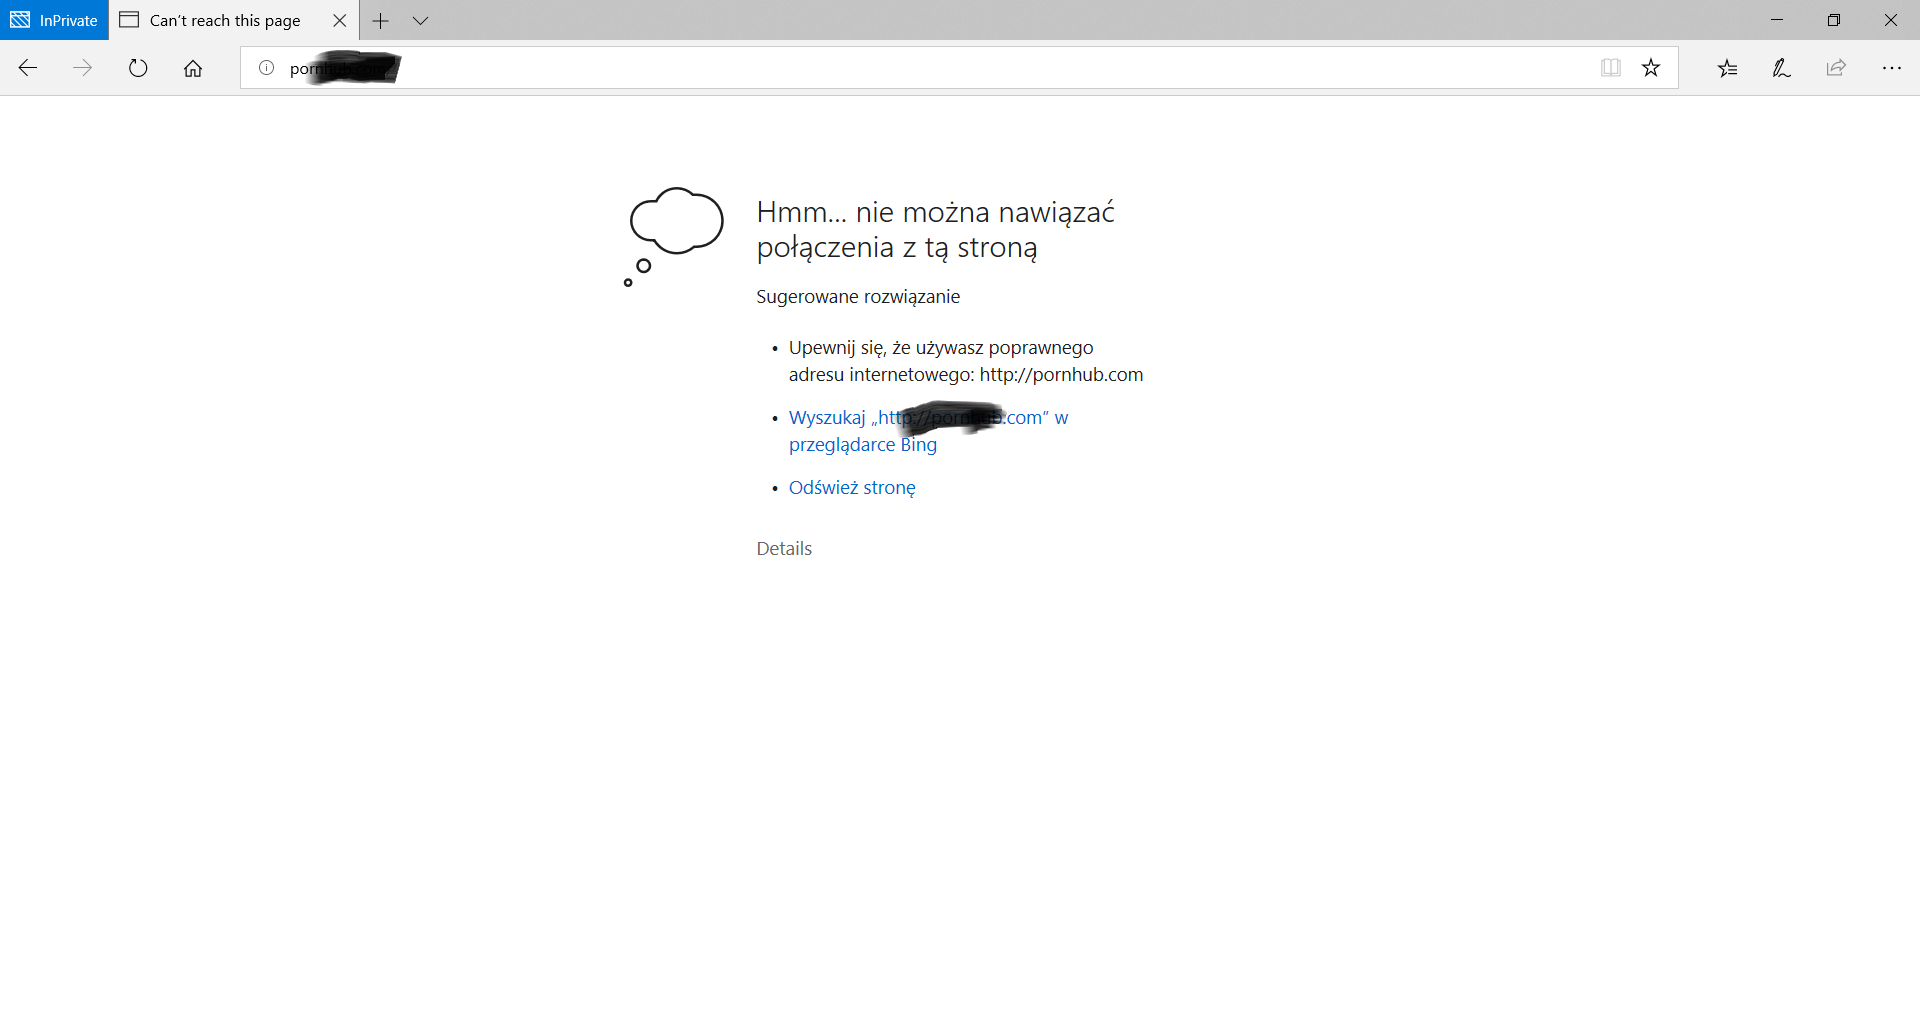Go back with the back arrow
This screenshot has width=1920, height=1030.
pos(28,68)
